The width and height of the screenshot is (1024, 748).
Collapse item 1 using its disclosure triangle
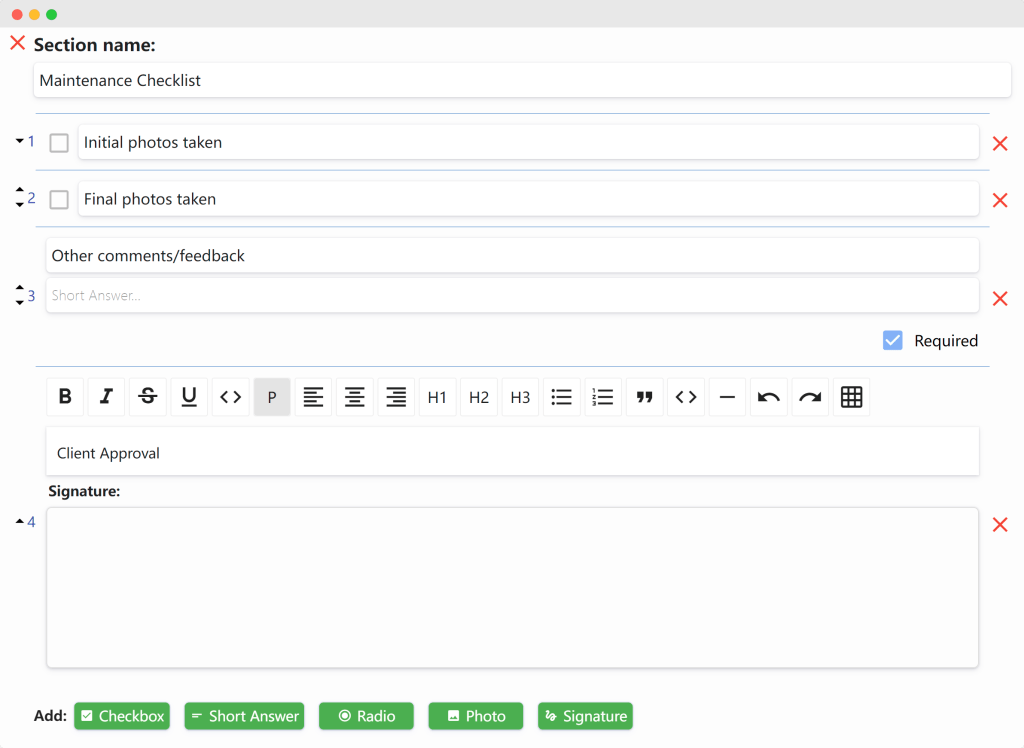coord(18,140)
